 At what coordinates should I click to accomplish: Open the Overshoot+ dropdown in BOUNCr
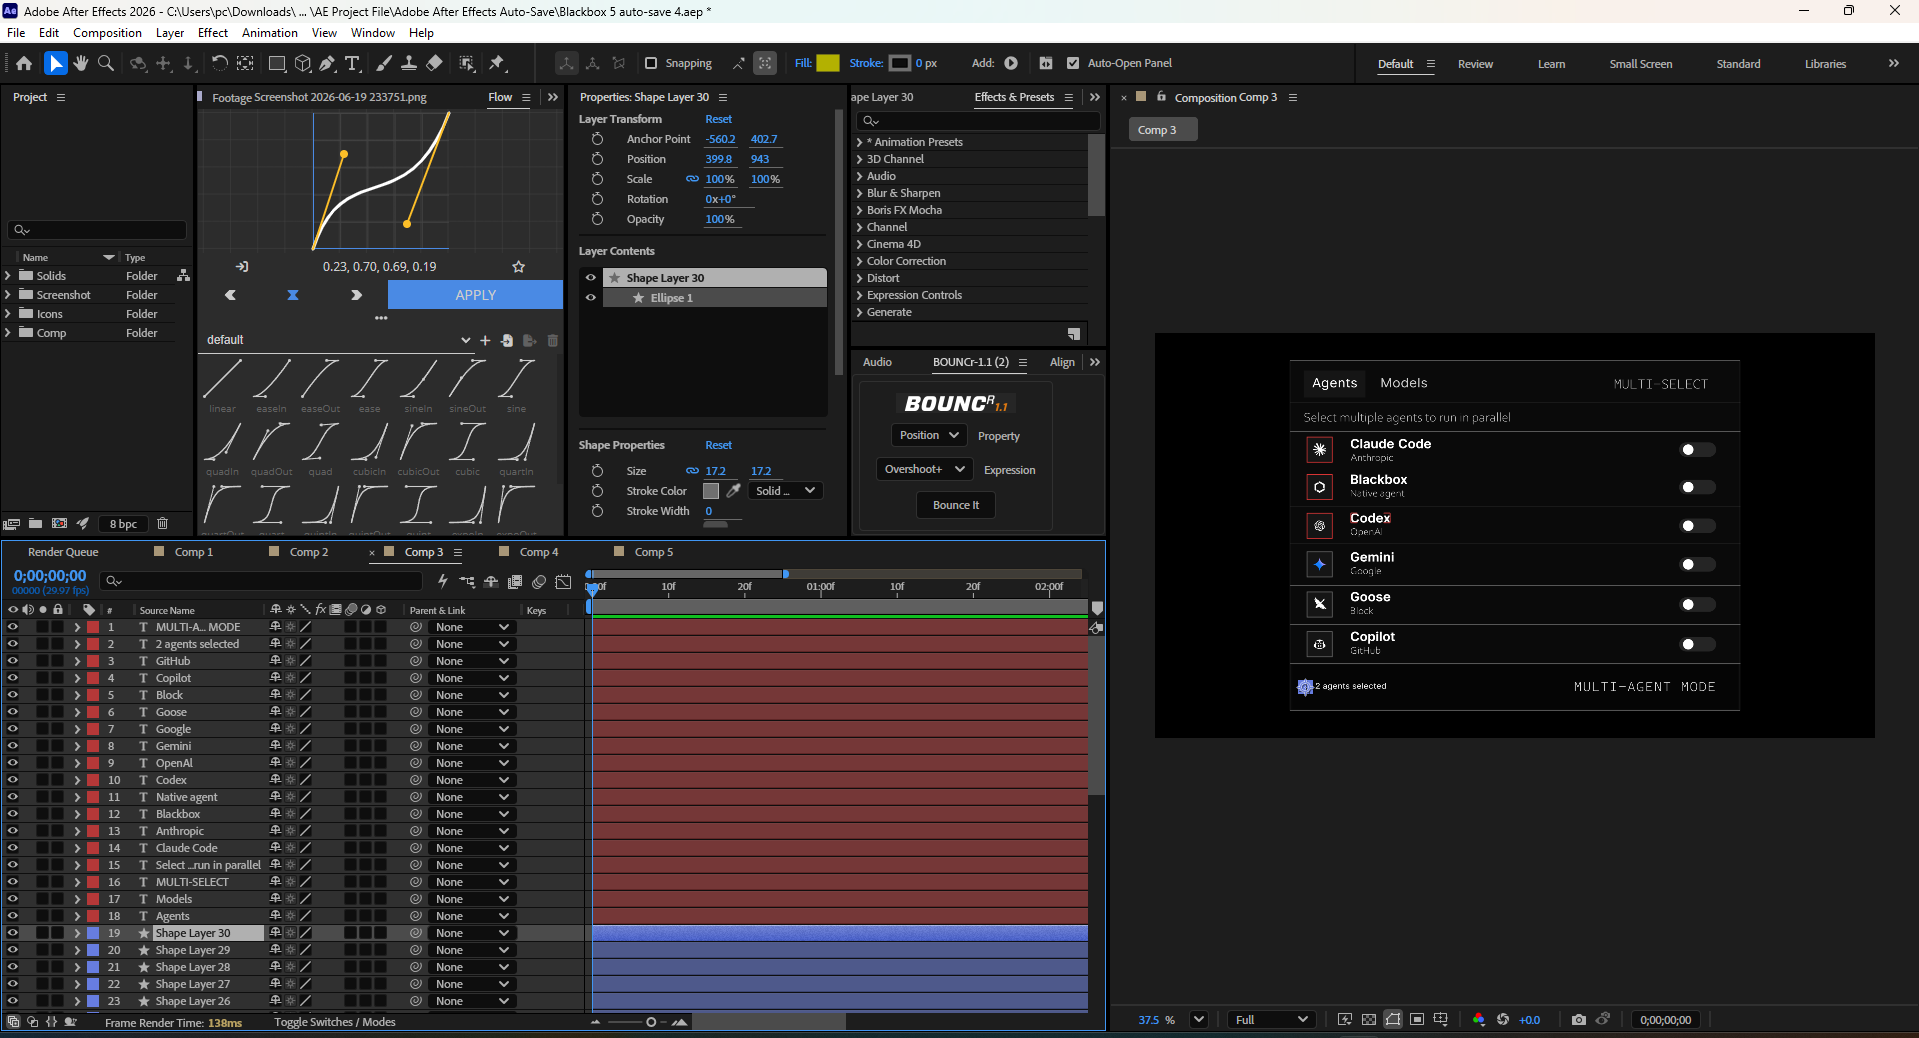point(924,469)
